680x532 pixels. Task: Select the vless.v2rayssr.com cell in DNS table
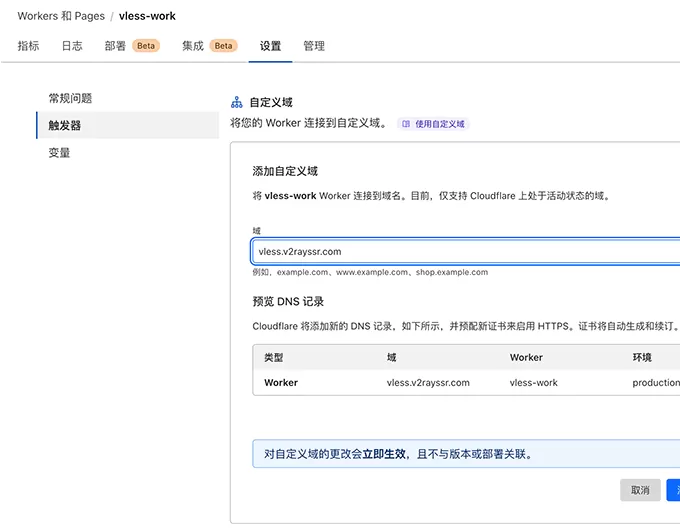(428, 383)
